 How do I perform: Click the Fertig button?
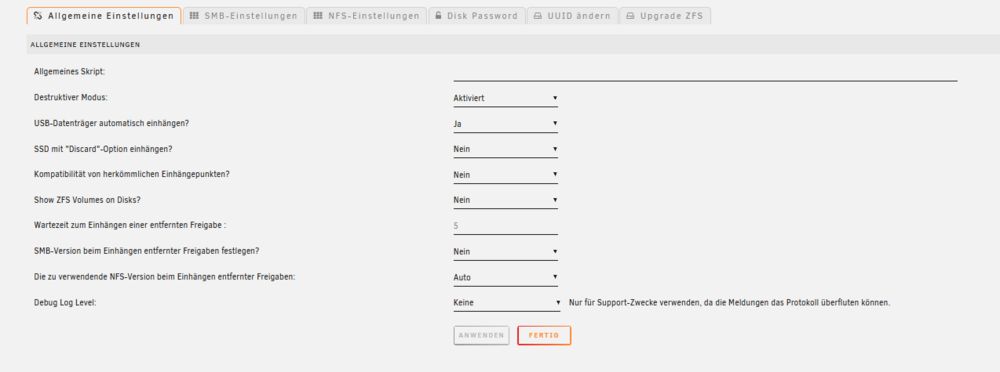pos(544,336)
